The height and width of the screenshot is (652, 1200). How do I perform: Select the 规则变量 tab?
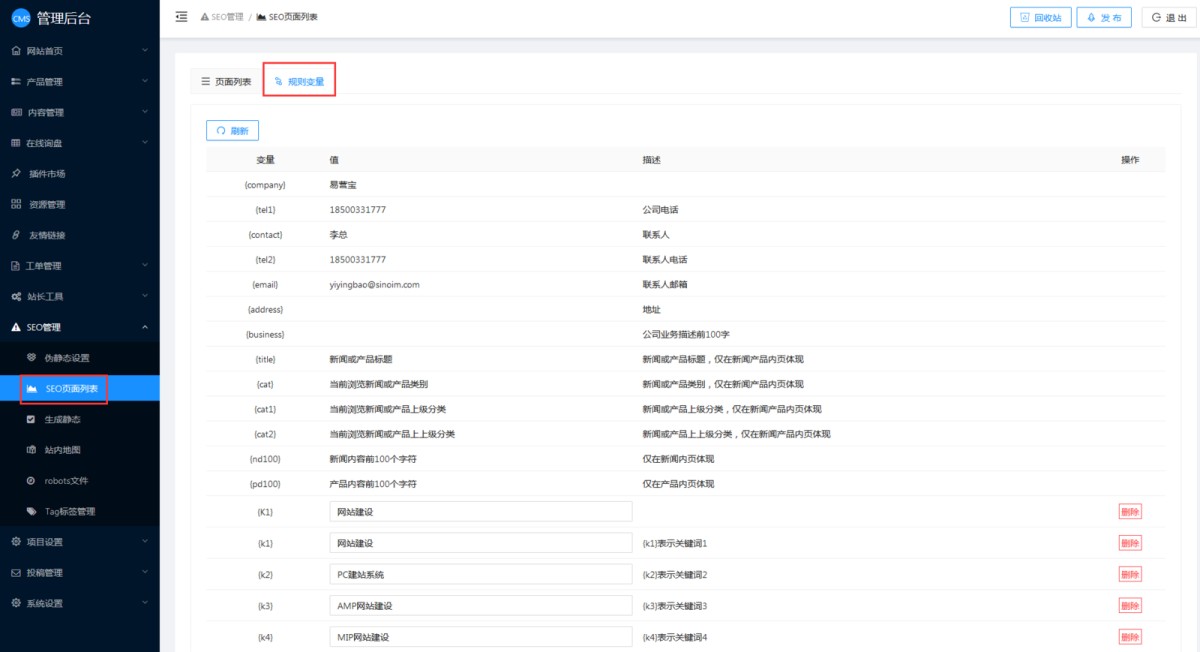[x=299, y=81]
